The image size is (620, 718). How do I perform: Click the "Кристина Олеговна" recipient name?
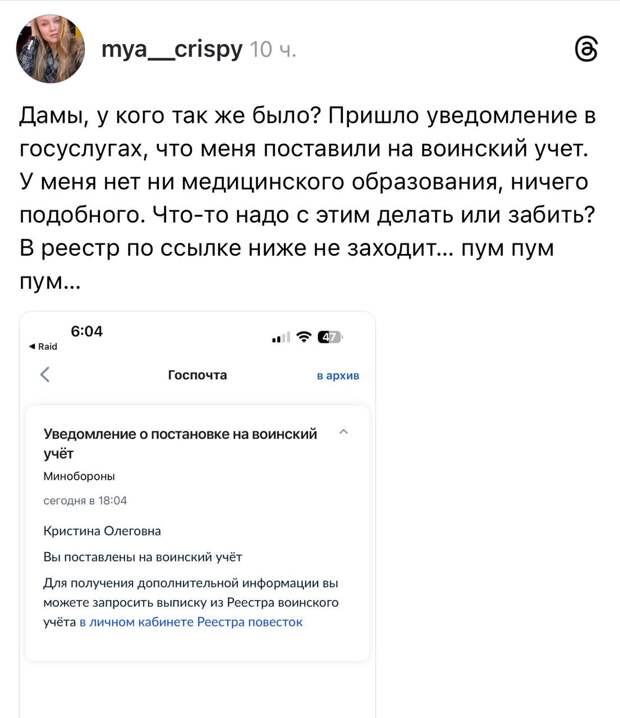102,531
